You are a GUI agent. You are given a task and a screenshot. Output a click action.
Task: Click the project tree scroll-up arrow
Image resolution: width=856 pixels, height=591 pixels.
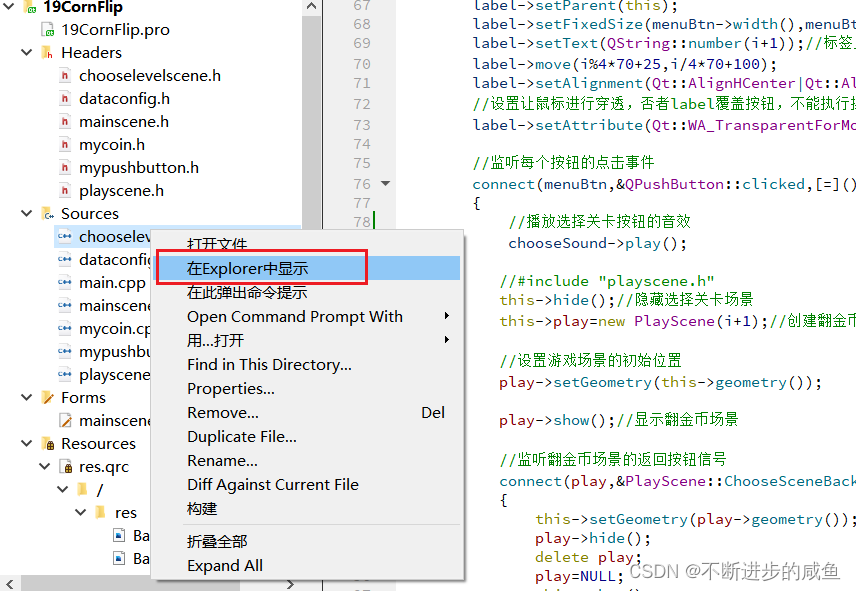(x=311, y=6)
